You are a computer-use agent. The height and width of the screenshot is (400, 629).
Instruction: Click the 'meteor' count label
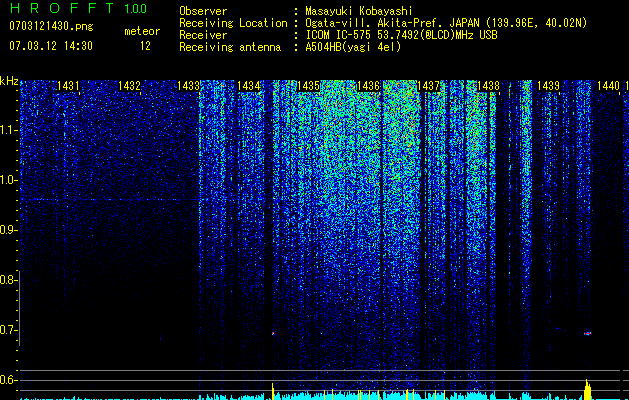click(x=142, y=31)
